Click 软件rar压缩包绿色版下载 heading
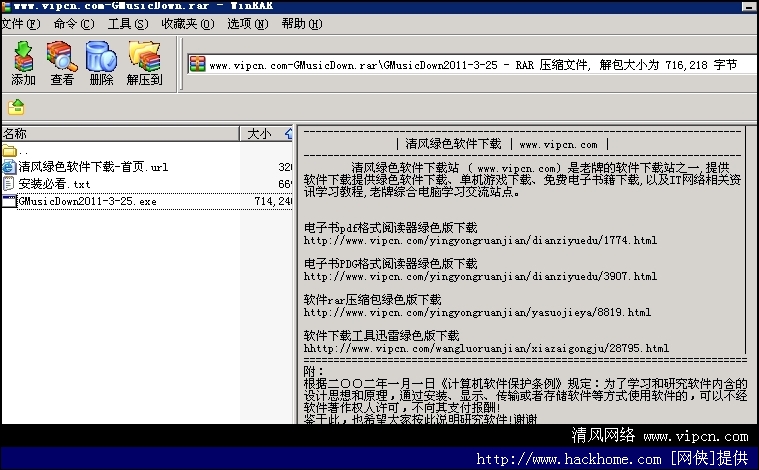Viewport: 759px width, 470px height. 373,300
